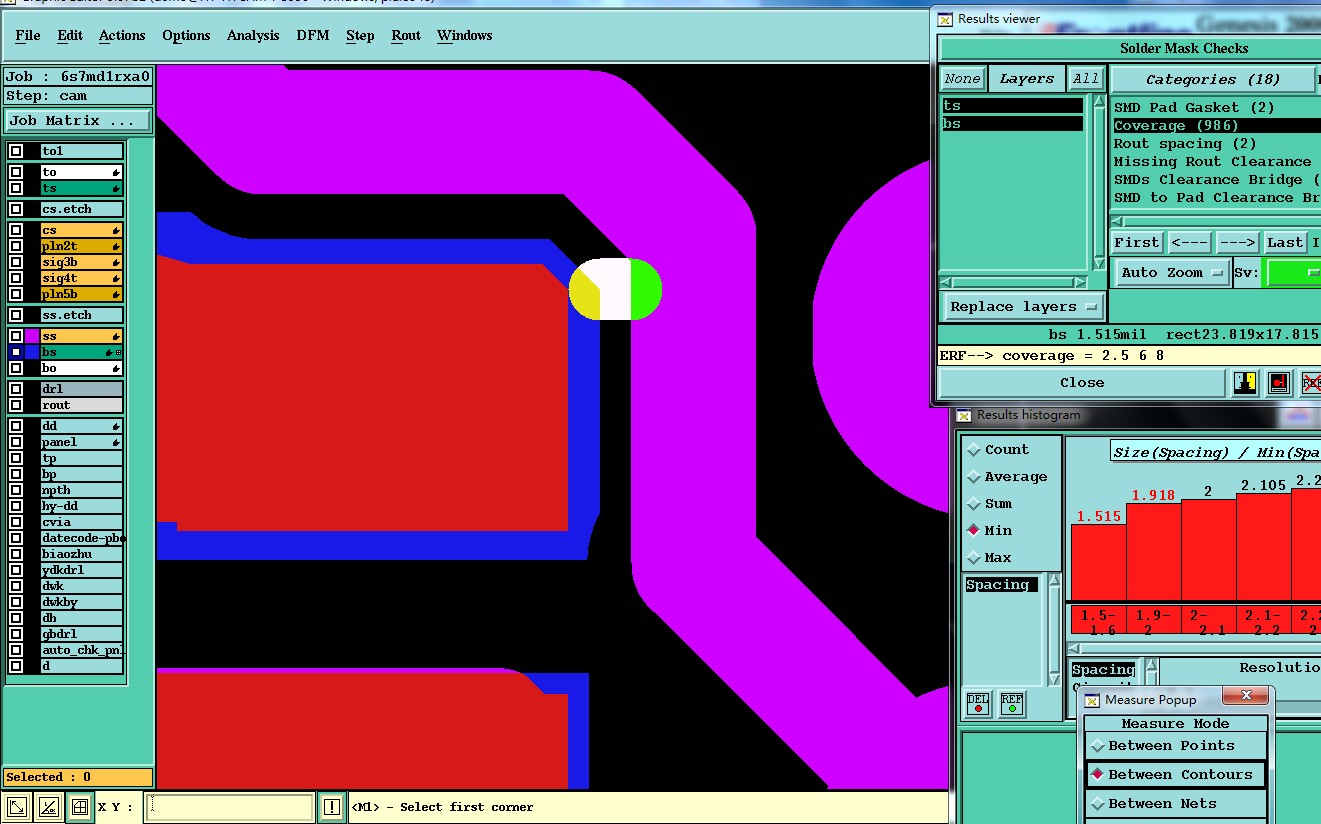Go to next result with right arrow button
1321x824 pixels.
[x=1237, y=243]
